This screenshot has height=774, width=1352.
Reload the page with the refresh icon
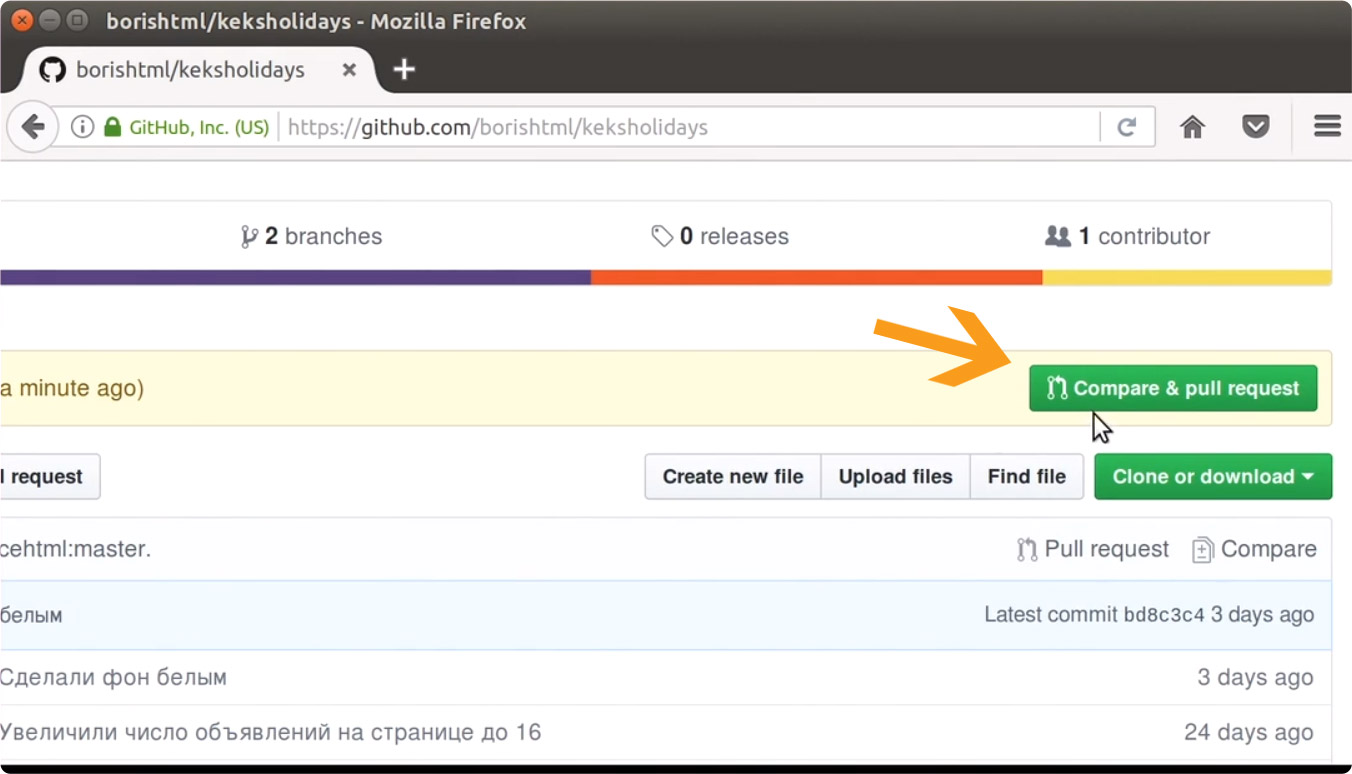(x=1127, y=127)
